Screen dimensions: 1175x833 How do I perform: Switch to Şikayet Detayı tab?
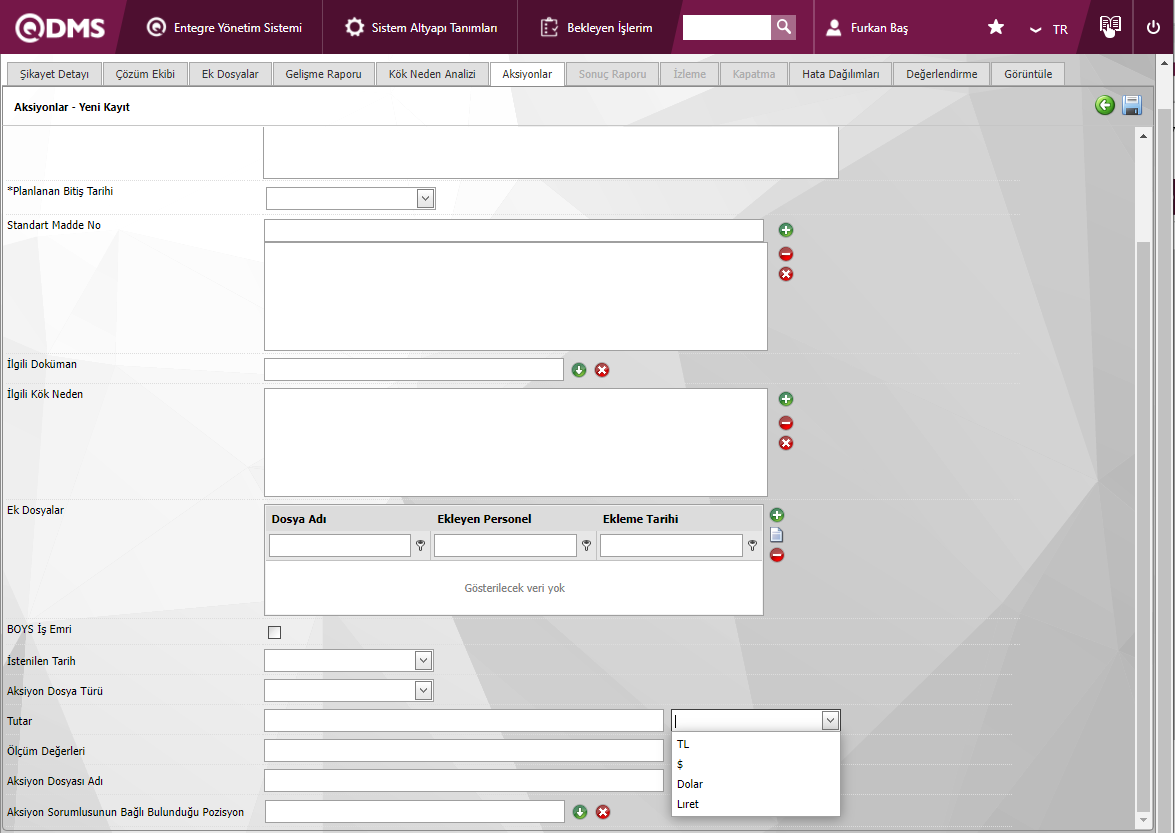[x=54, y=74]
